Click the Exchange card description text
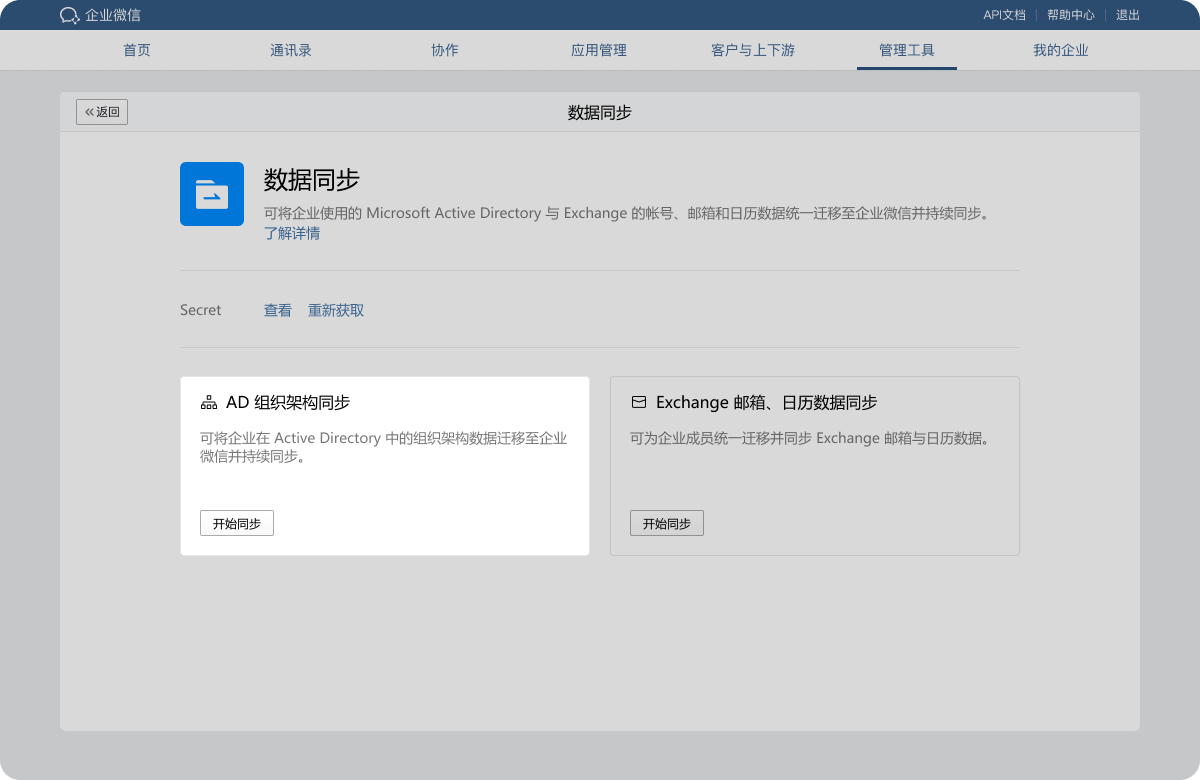Screen dimensions: 1200x780 click(810, 438)
